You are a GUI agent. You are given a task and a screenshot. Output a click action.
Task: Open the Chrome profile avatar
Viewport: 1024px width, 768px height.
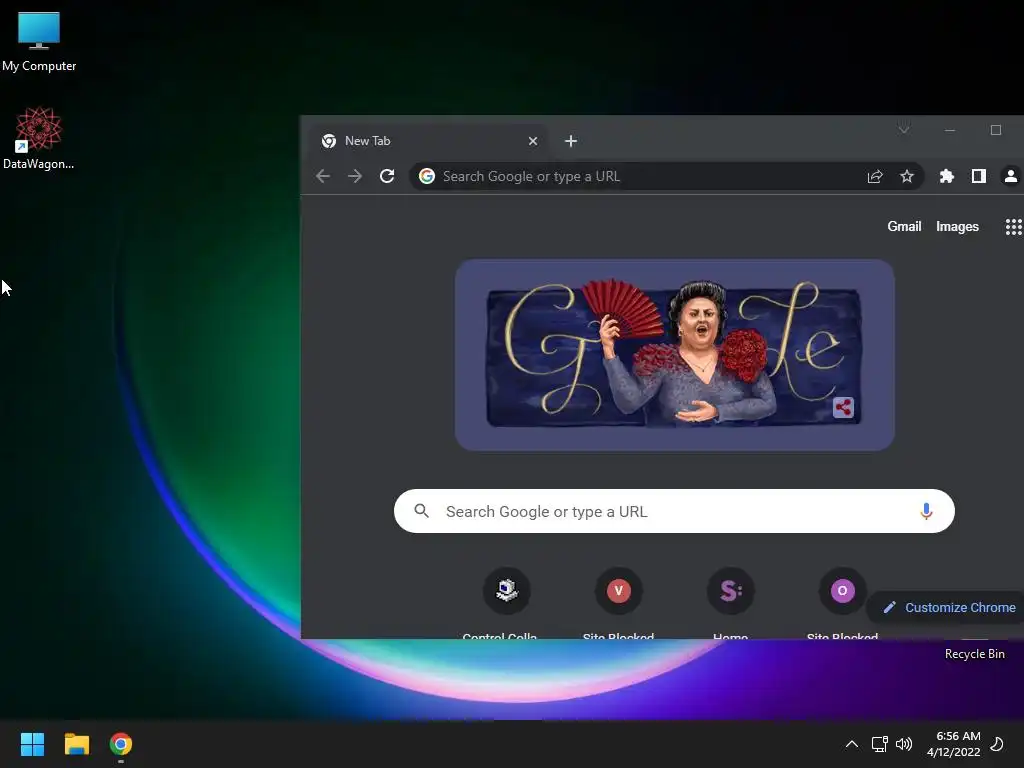coord(1011,176)
